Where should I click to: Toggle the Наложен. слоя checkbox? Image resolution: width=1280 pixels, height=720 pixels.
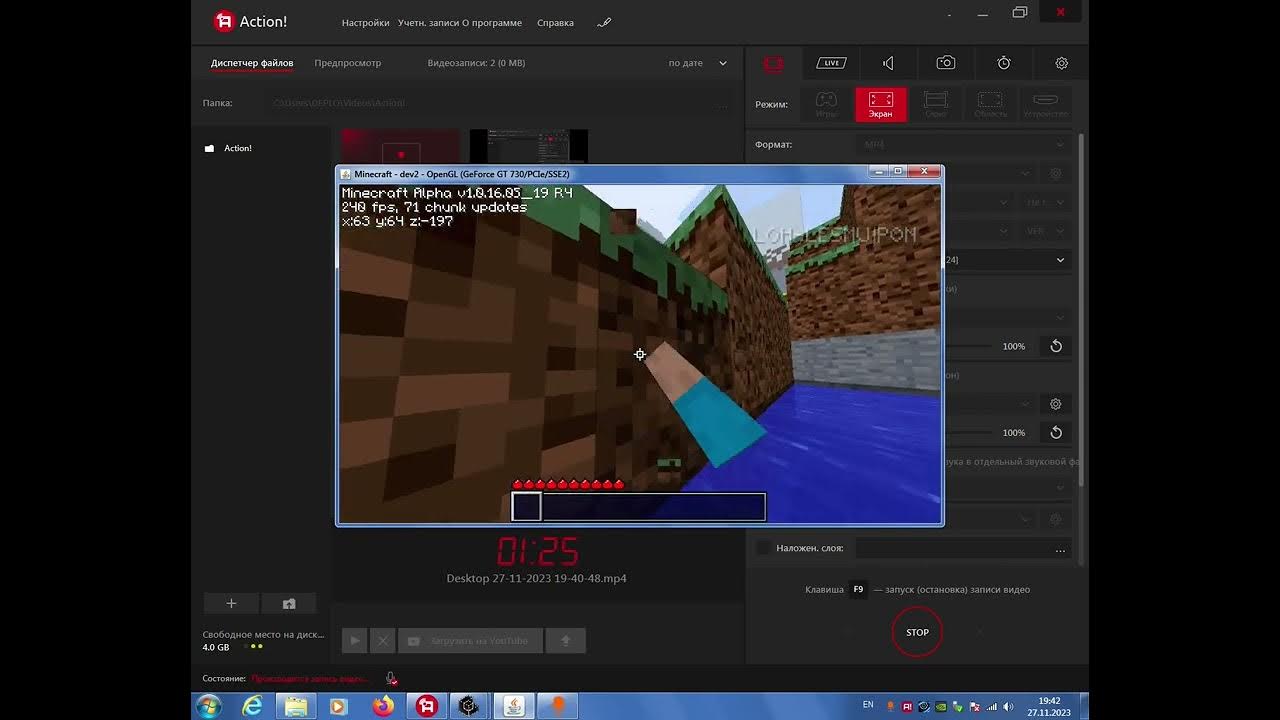(x=764, y=548)
